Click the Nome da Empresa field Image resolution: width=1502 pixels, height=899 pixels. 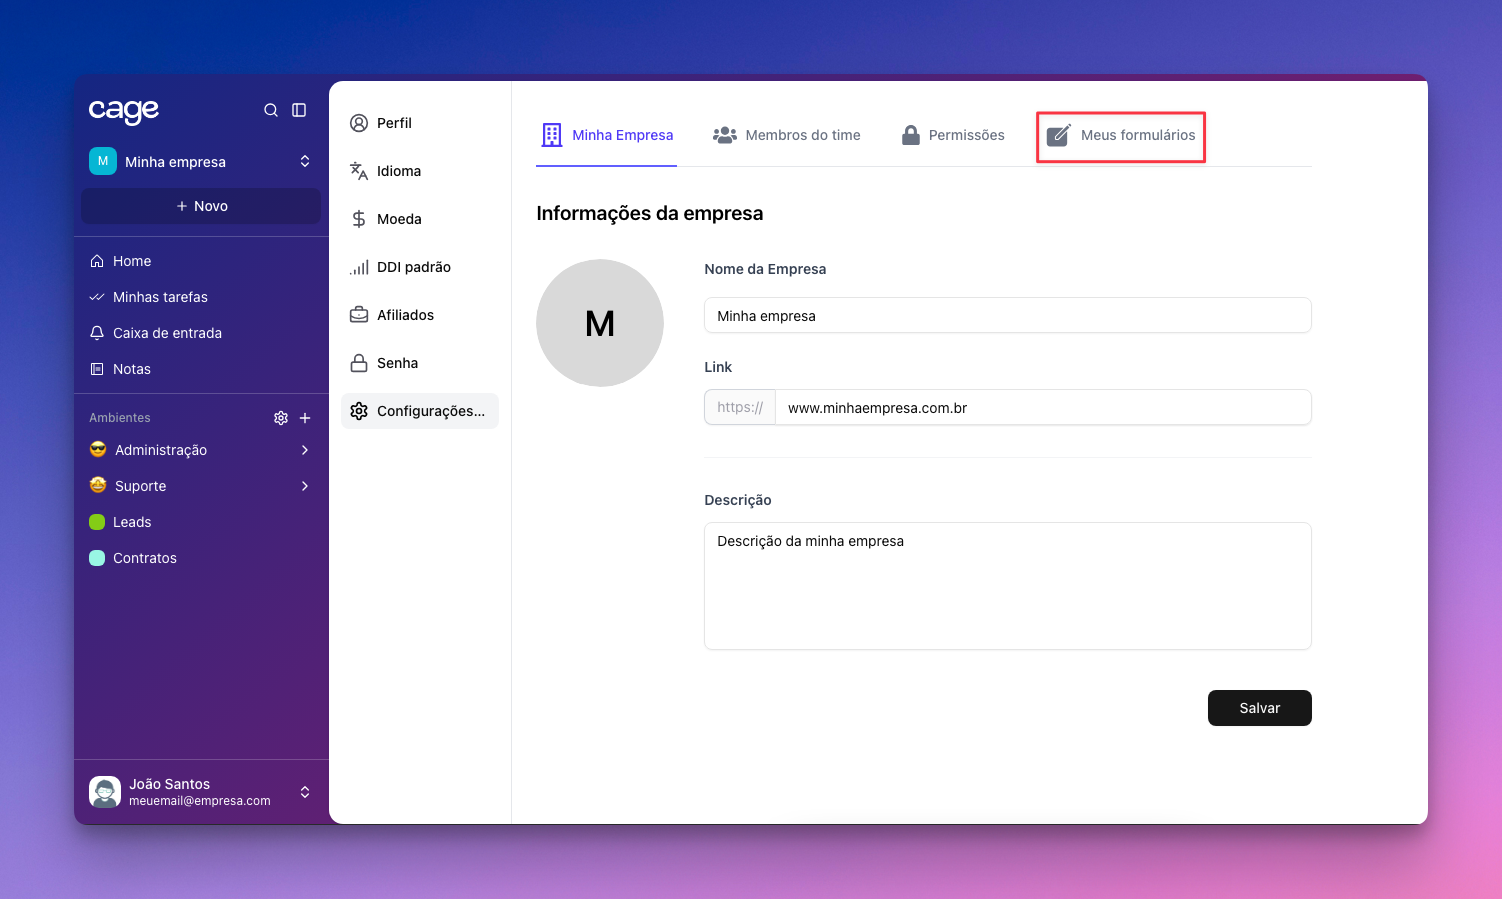click(x=1007, y=316)
